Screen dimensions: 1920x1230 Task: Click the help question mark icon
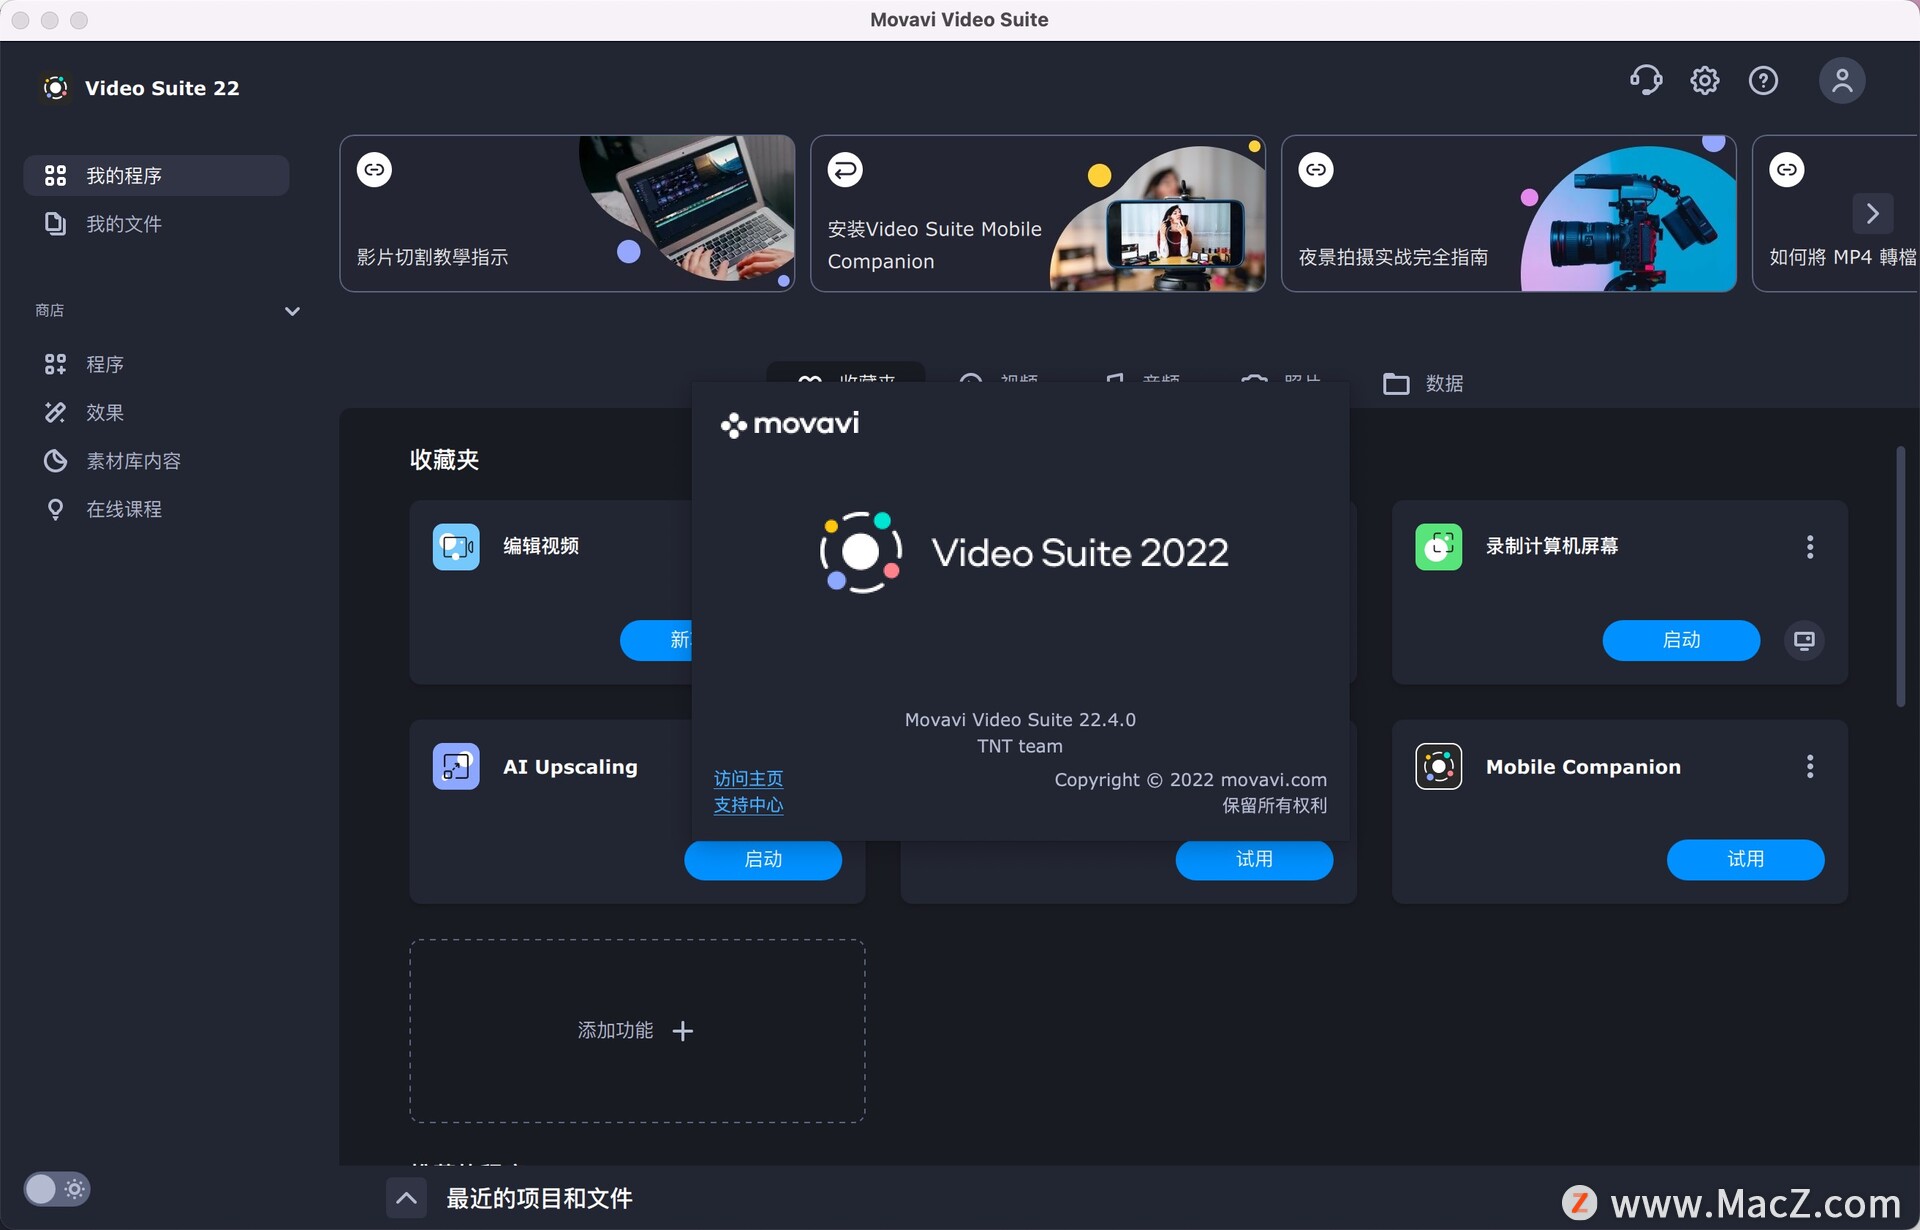pos(1763,80)
